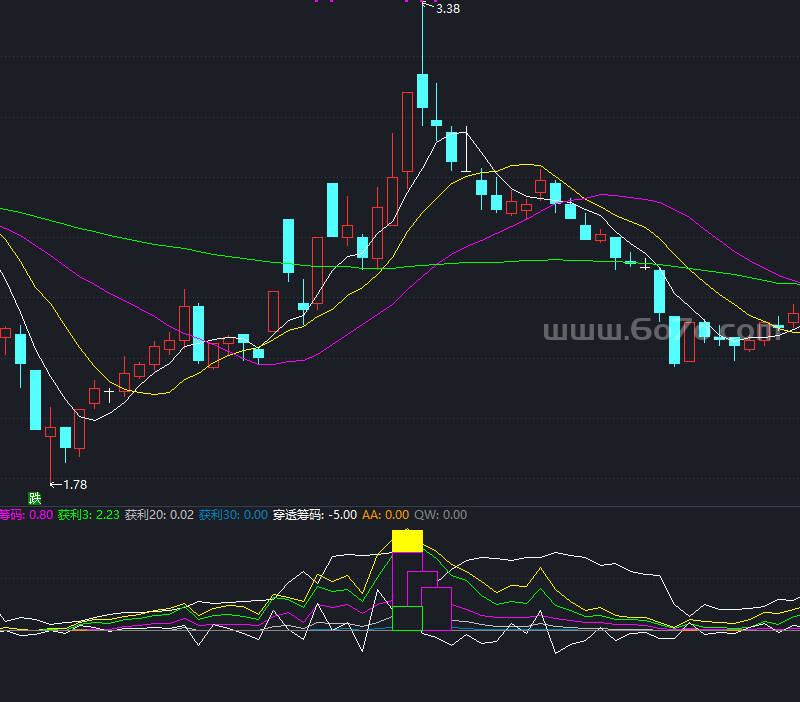Select the AA: 0.00 indicator value
The image size is (800, 702).
click(x=386, y=515)
